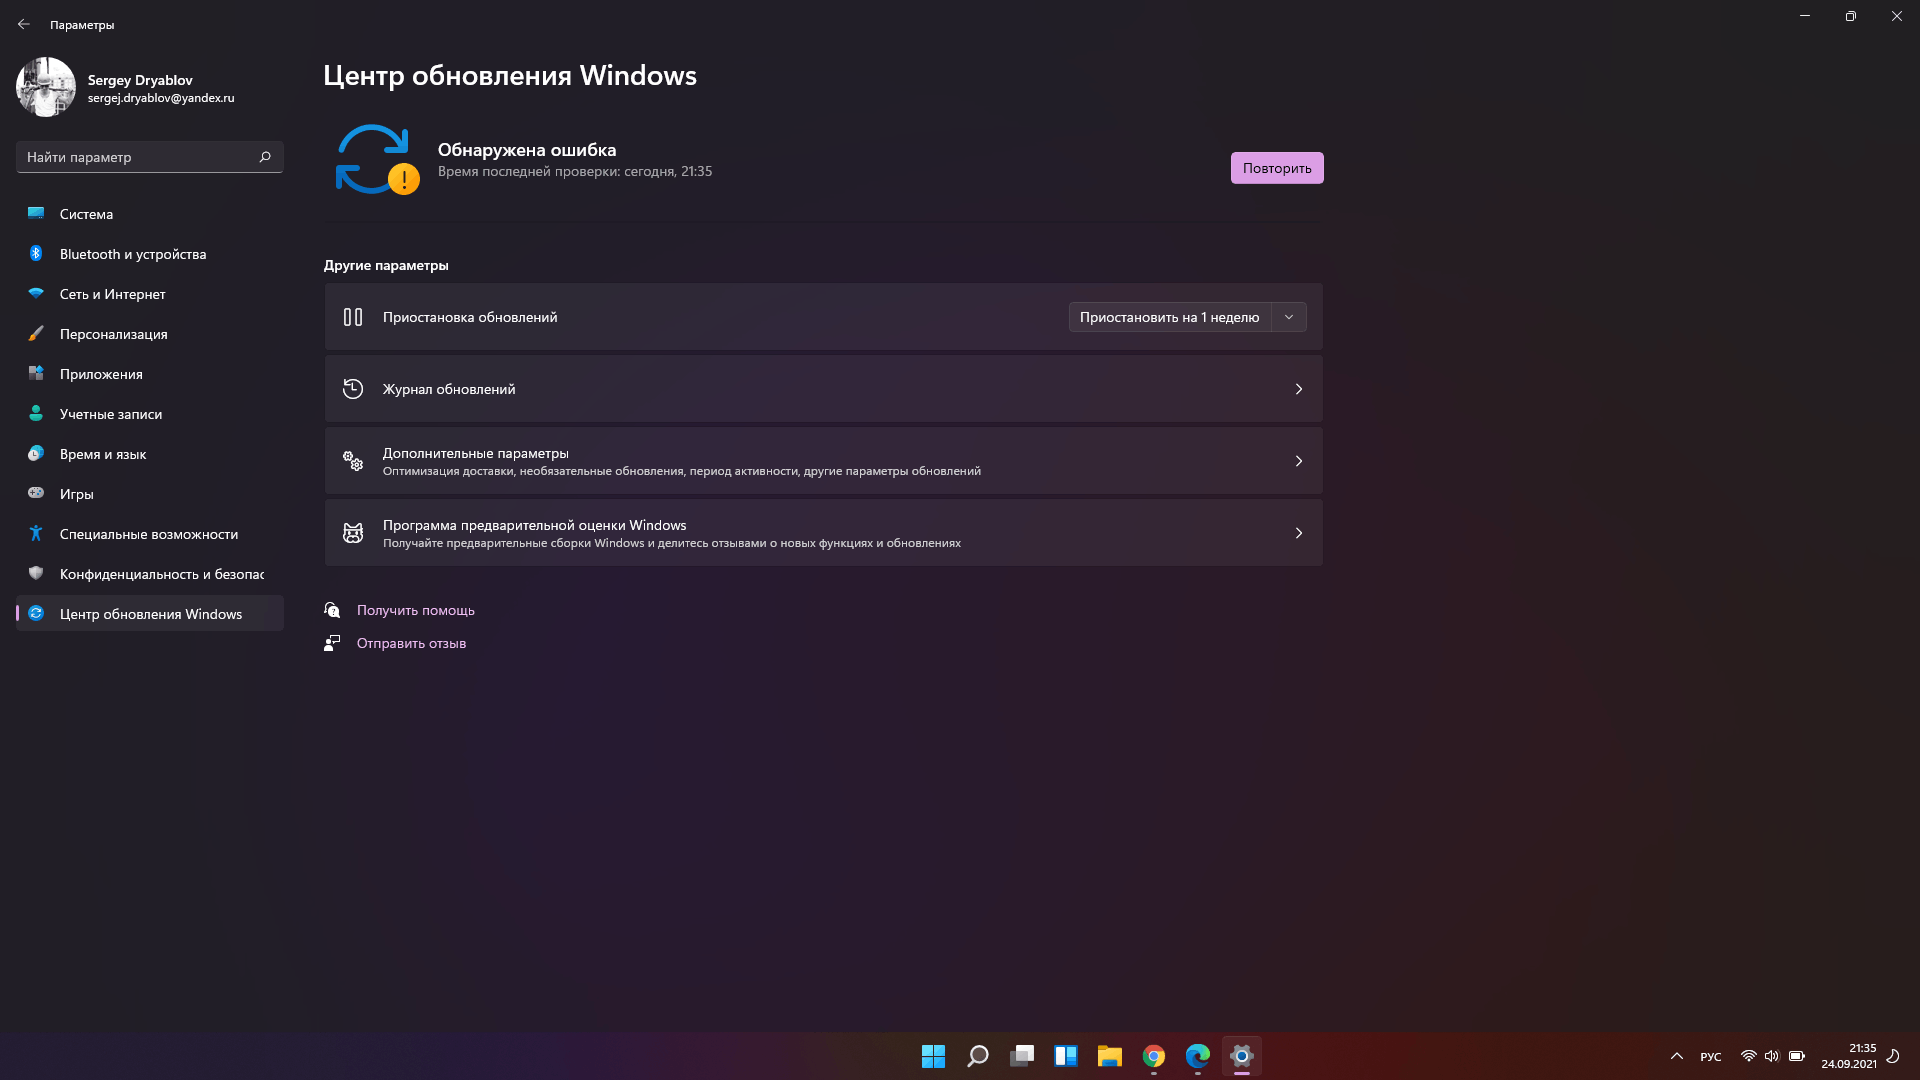
Task: Click the pause icon beside Приостановка обновлений
Action: point(353,317)
